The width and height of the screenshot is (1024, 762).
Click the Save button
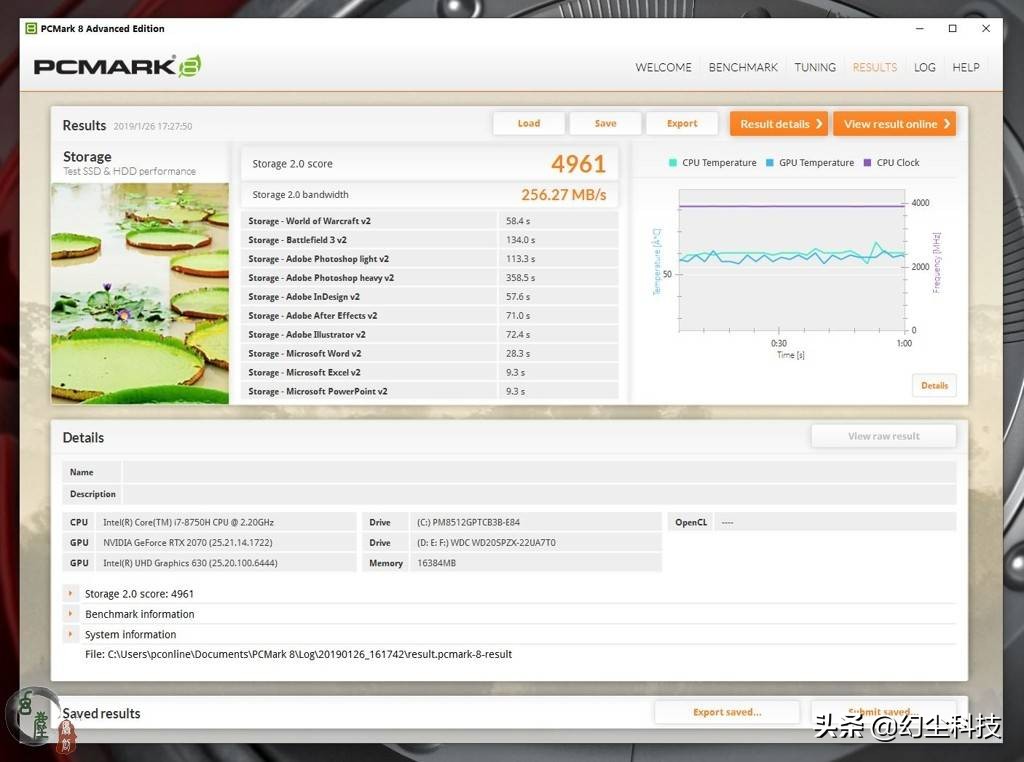pos(605,123)
